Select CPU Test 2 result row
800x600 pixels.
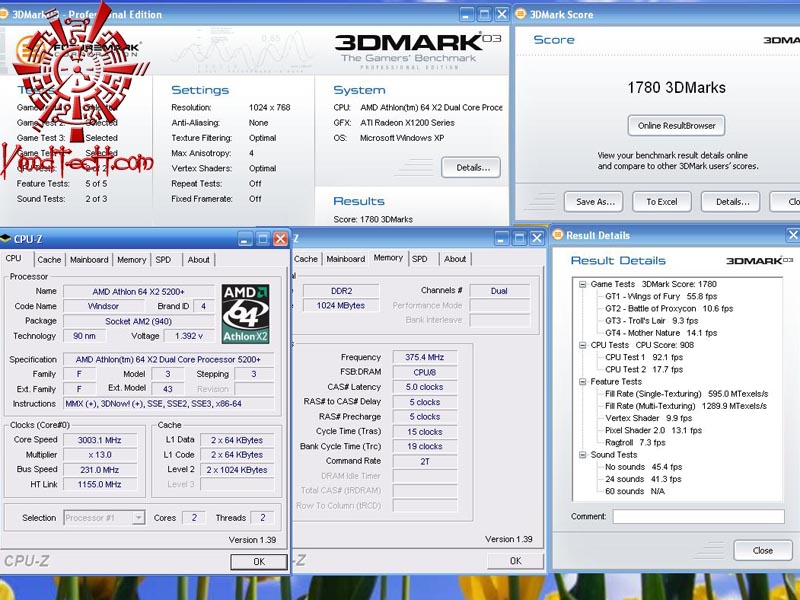pyautogui.click(x=643, y=370)
